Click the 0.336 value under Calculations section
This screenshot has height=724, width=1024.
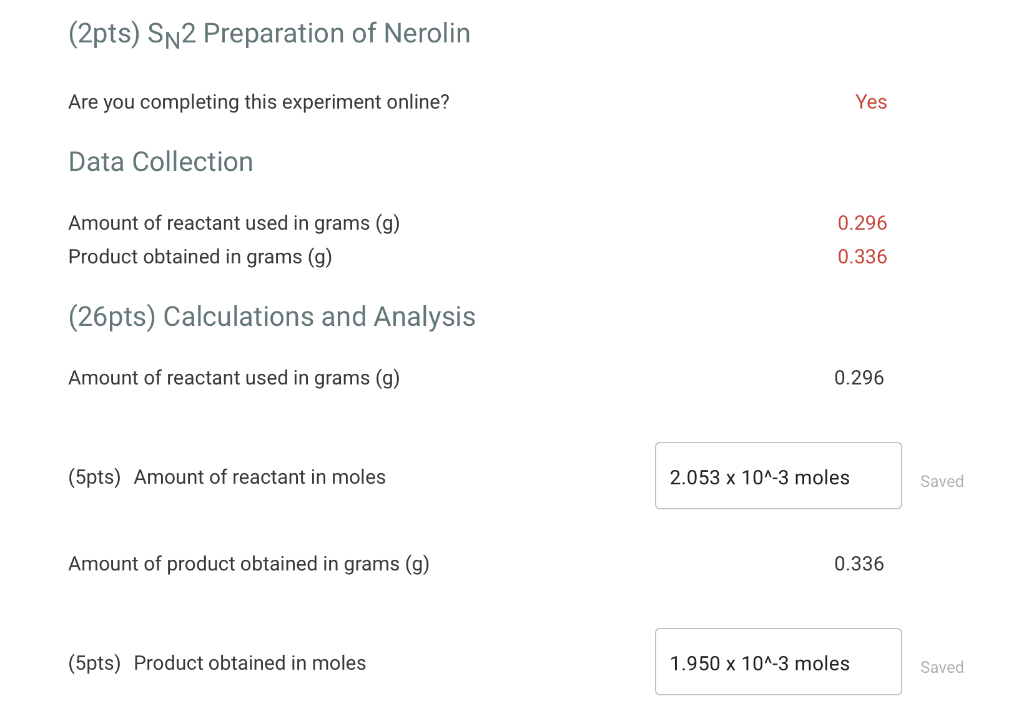858,563
